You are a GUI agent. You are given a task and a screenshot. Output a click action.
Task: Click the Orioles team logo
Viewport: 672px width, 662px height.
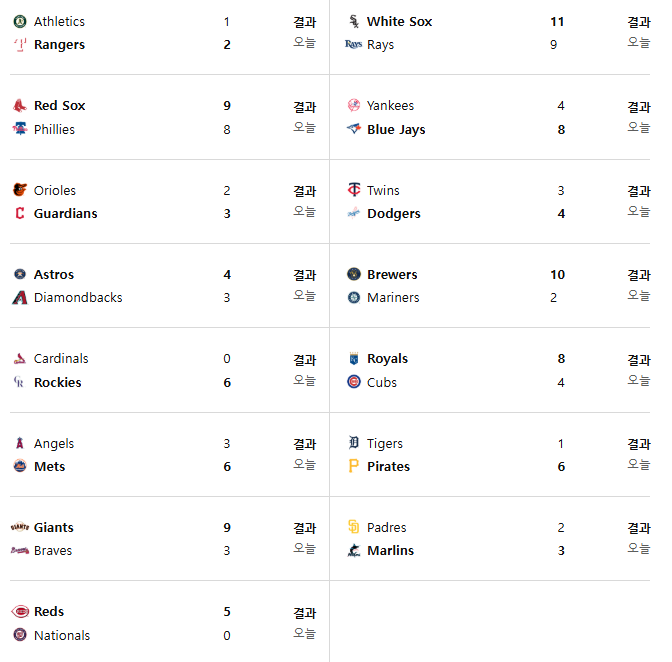[x=20, y=190]
